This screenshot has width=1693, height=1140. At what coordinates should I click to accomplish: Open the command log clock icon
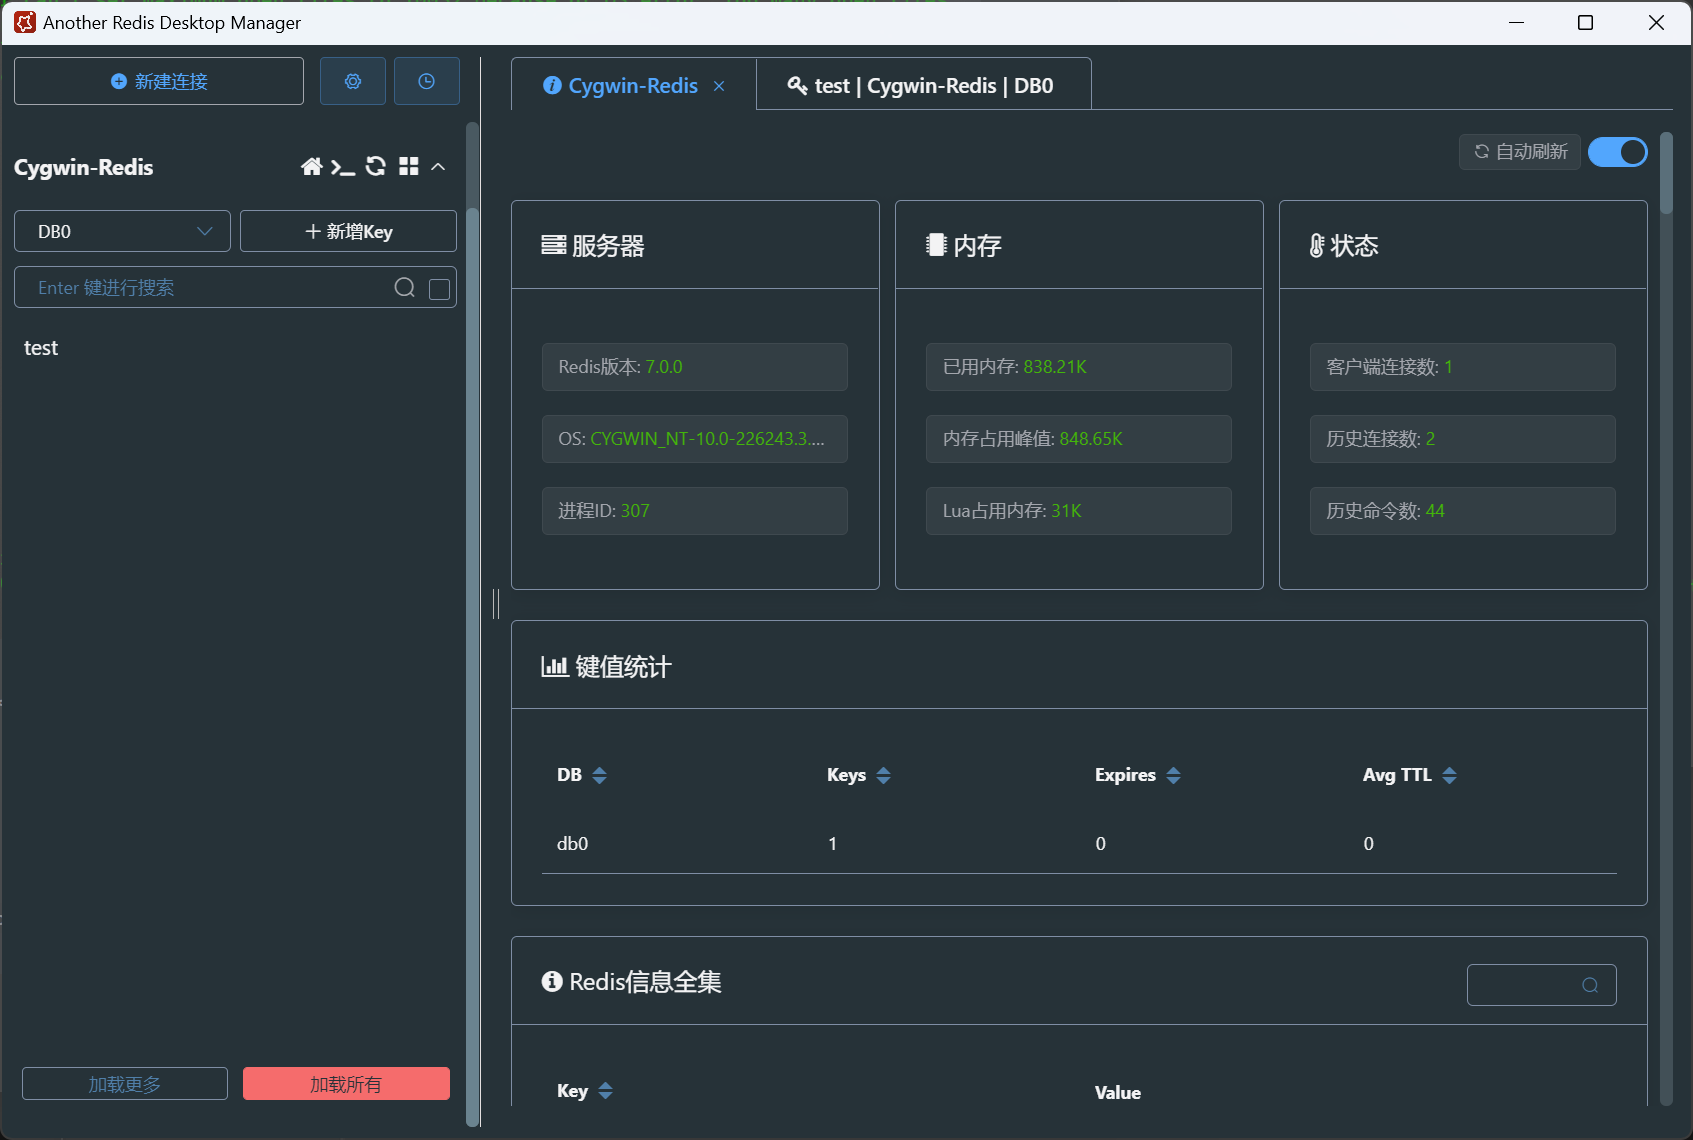(427, 81)
